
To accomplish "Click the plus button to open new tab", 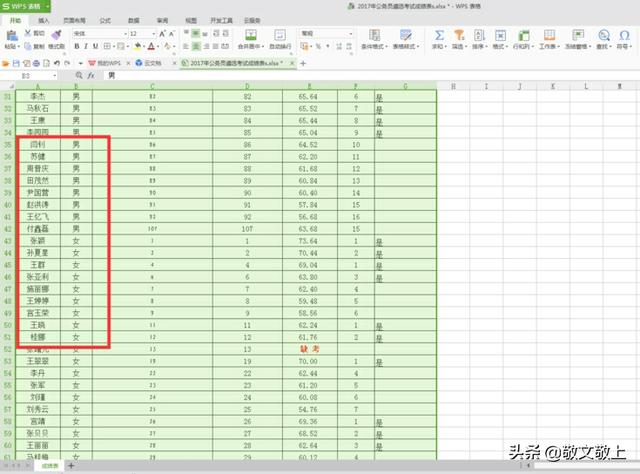I will (x=303, y=63).
